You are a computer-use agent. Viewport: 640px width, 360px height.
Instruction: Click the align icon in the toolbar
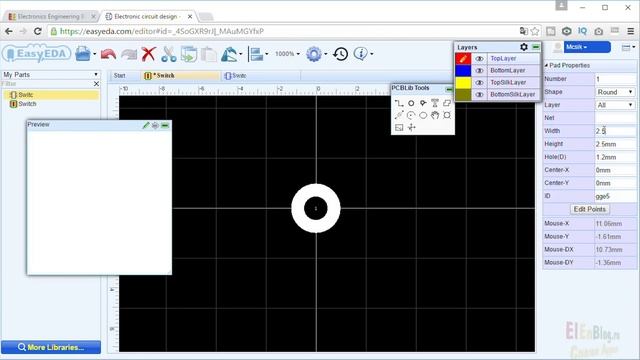click(256, 54)
